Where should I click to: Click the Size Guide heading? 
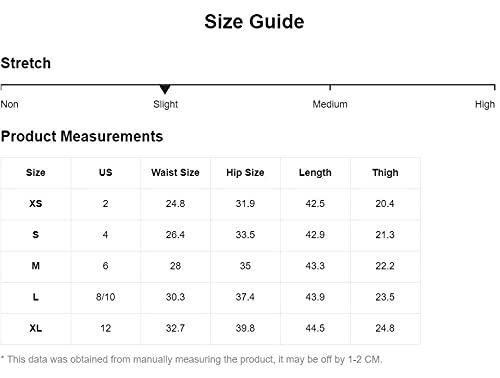tap(254, 22)
